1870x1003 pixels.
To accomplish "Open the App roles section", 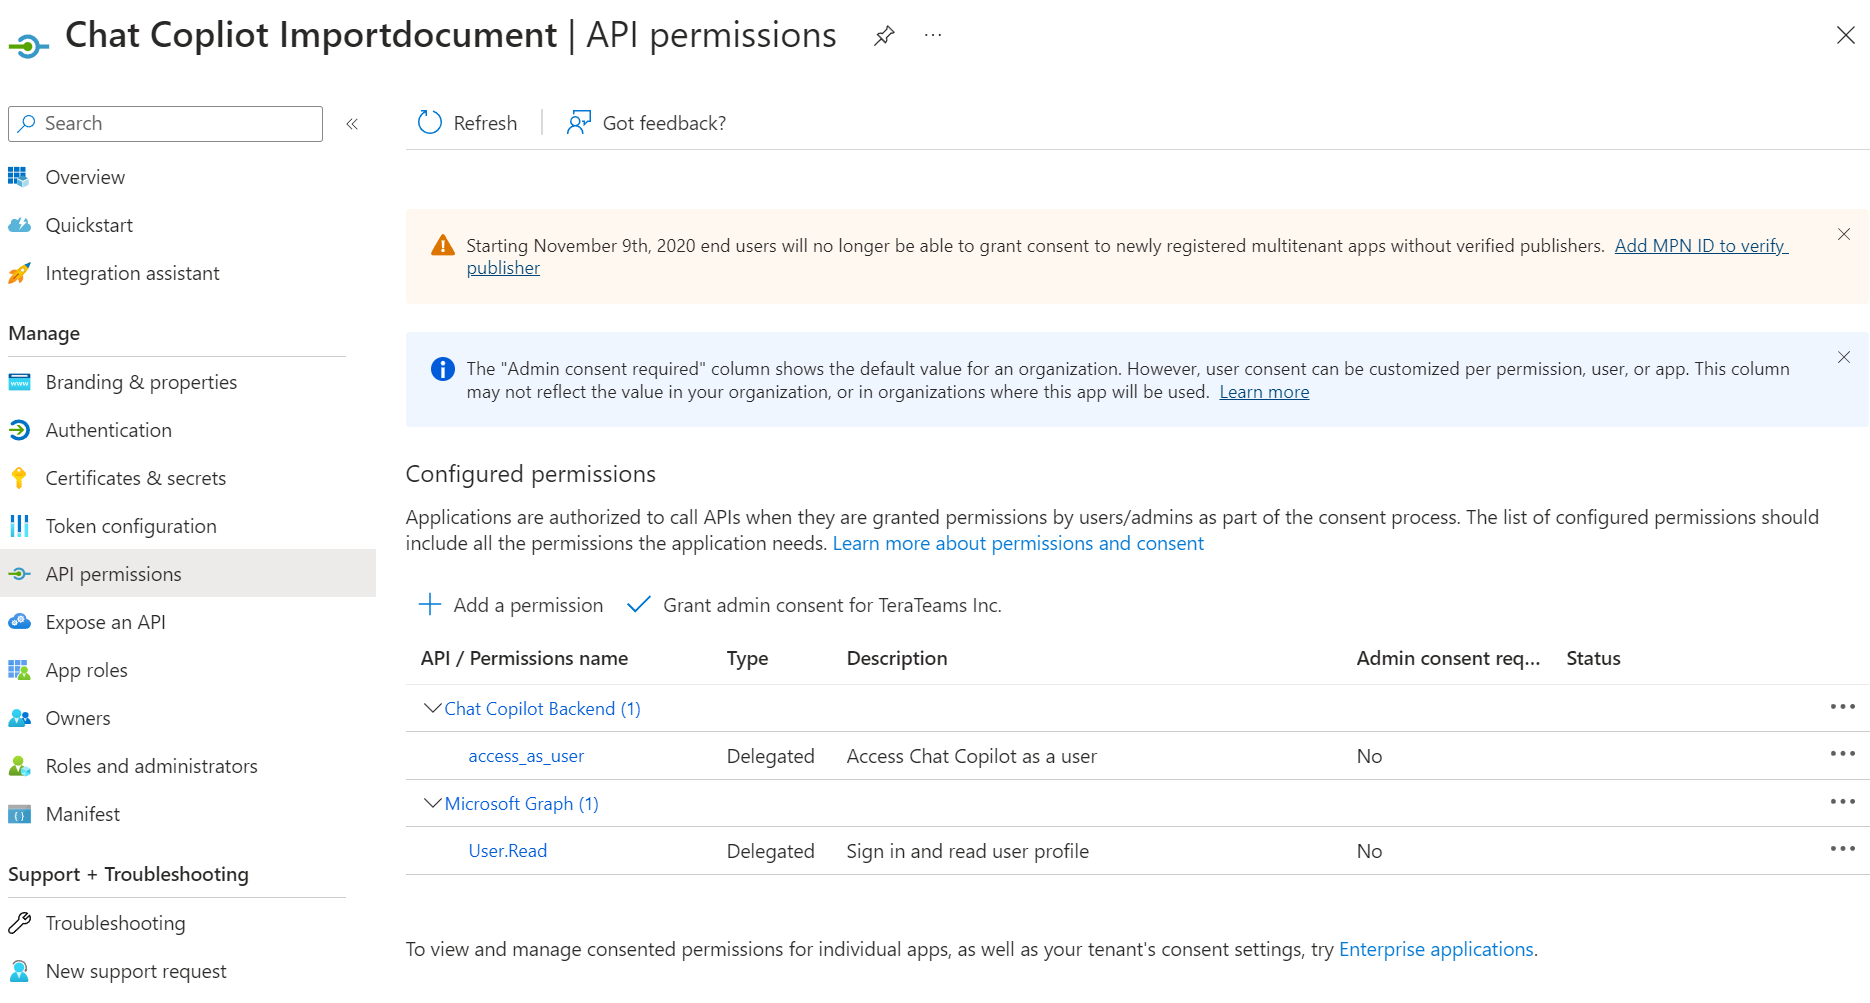I will (86, 670).
